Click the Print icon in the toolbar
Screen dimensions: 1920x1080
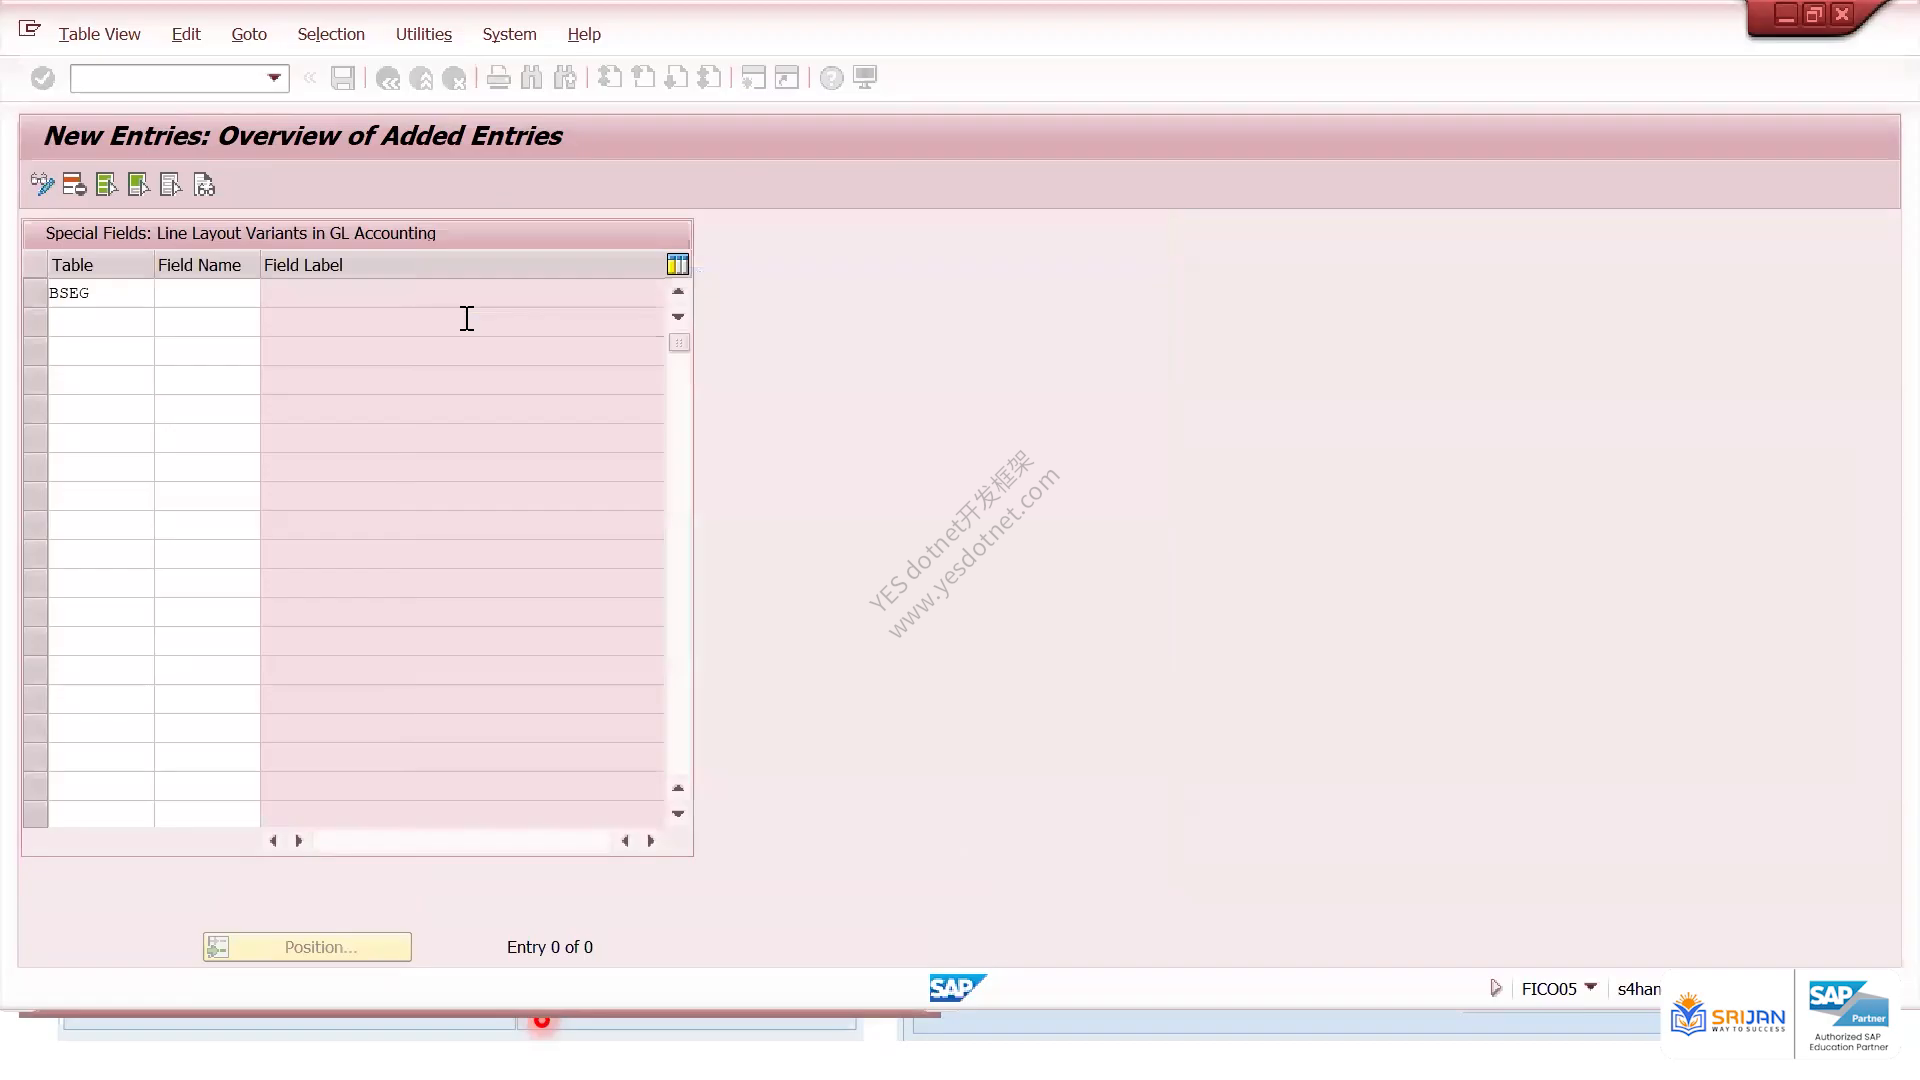(x=498, y=78)
